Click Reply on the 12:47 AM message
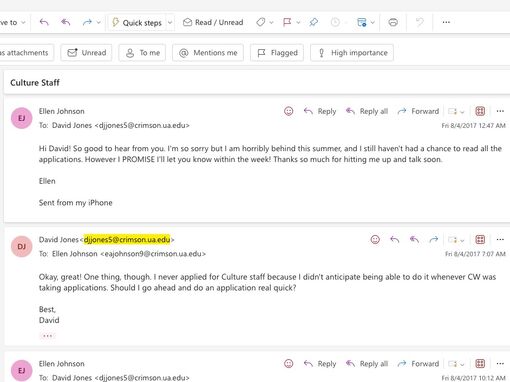Viewport: 510px width, 382px height. pos(320,111)
